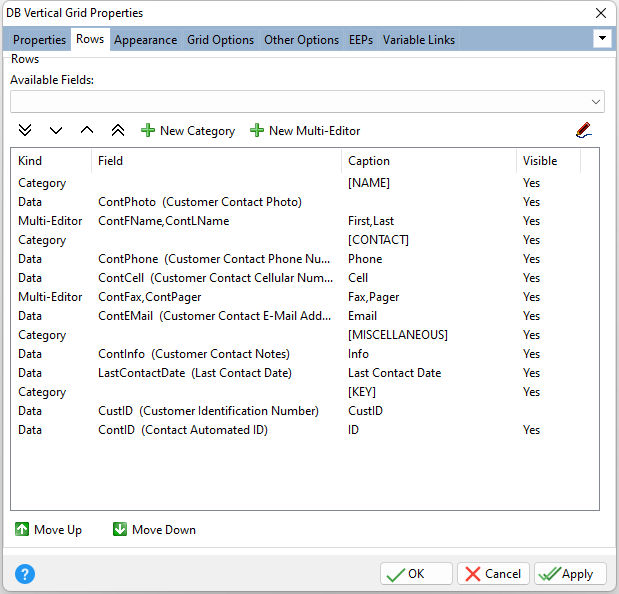
Task: Select the [CONTACT] category row
Action: point(305,240)
